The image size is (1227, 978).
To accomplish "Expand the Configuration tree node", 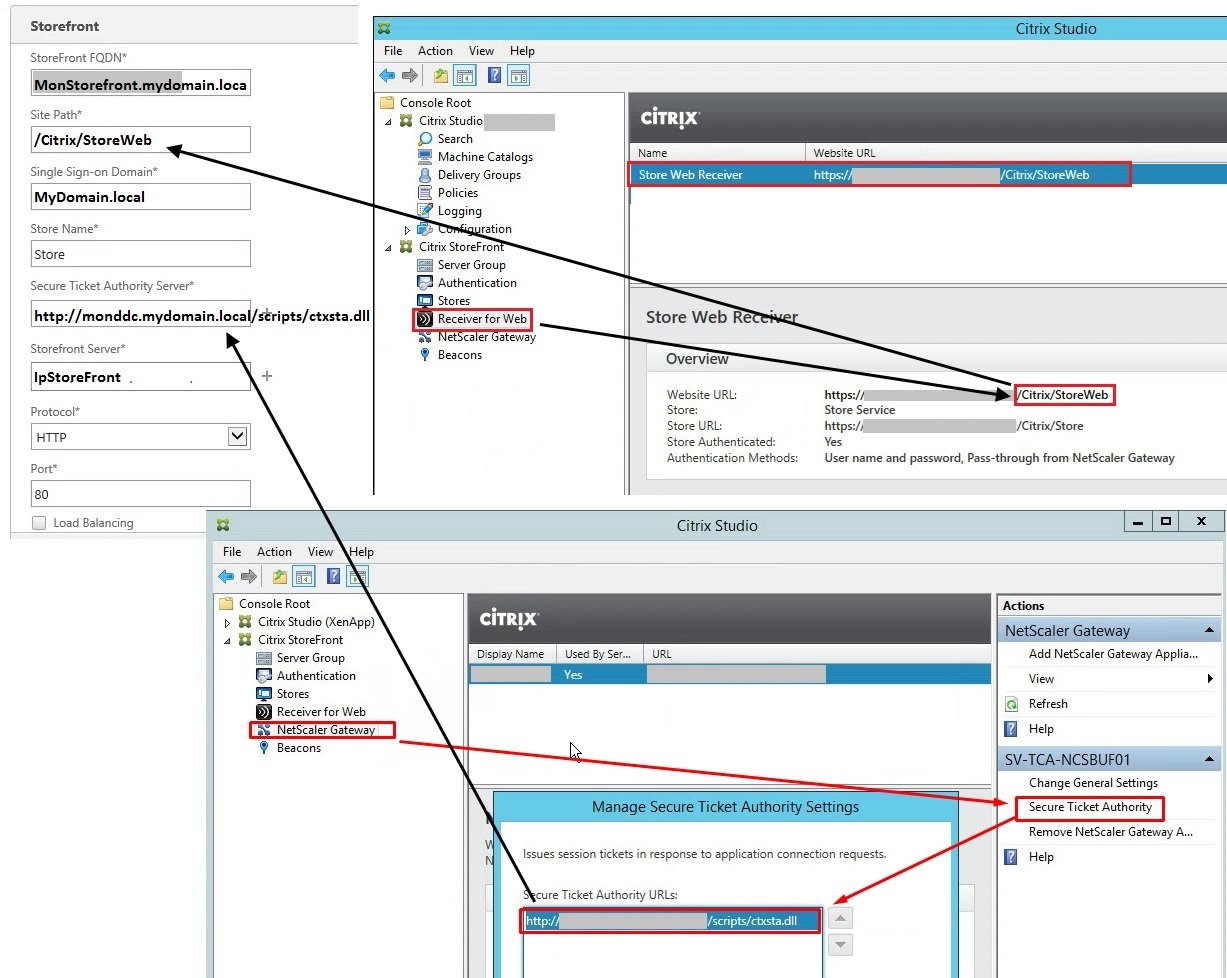I will [407, 230].
